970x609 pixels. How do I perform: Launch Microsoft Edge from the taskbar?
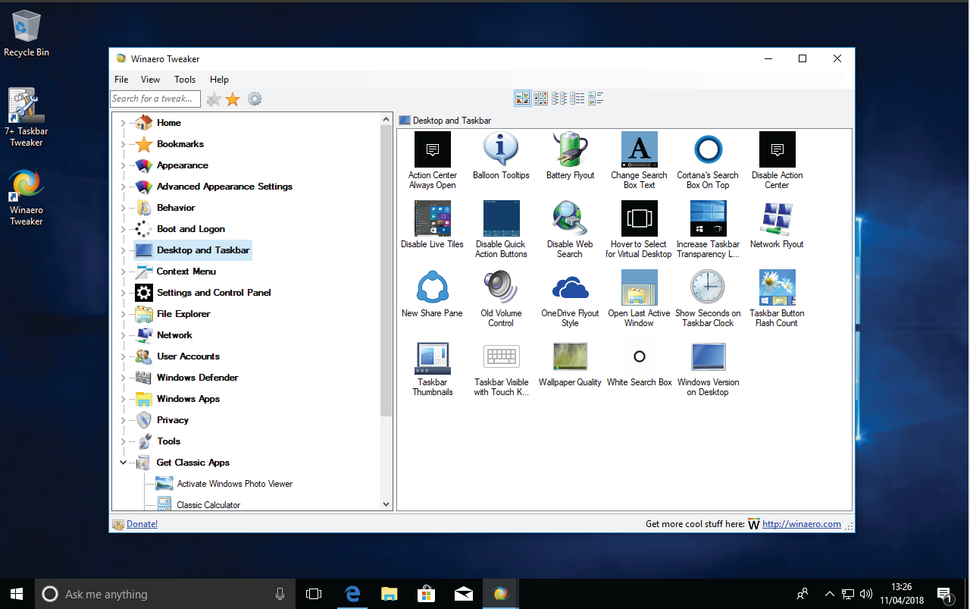pyautogui.click(x=352, y=593)
